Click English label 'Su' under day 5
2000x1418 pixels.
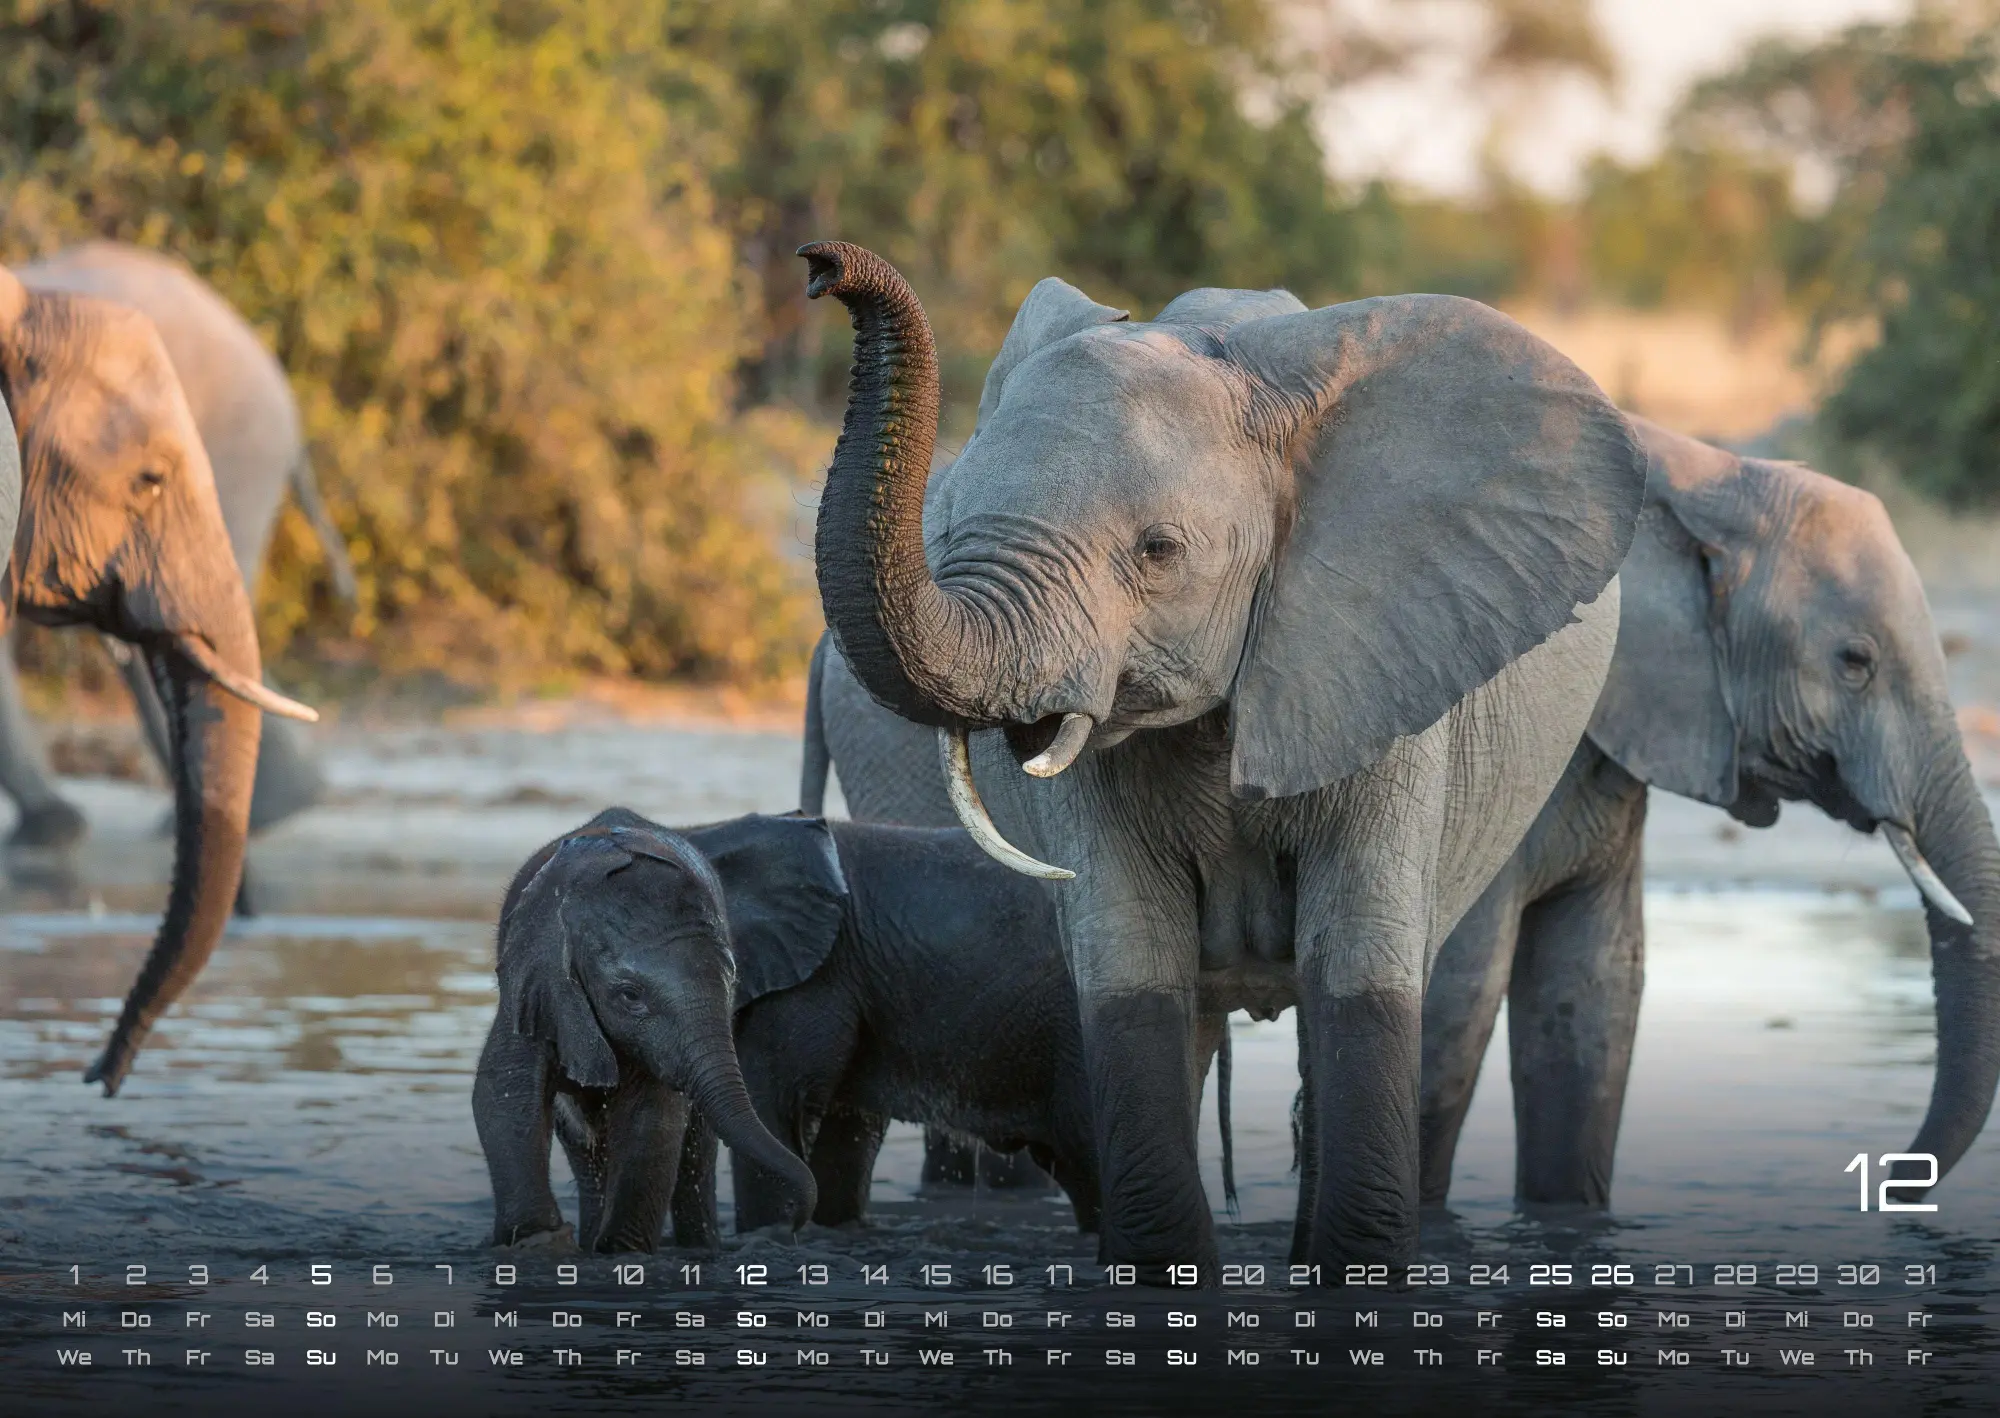pos(321,1358)
